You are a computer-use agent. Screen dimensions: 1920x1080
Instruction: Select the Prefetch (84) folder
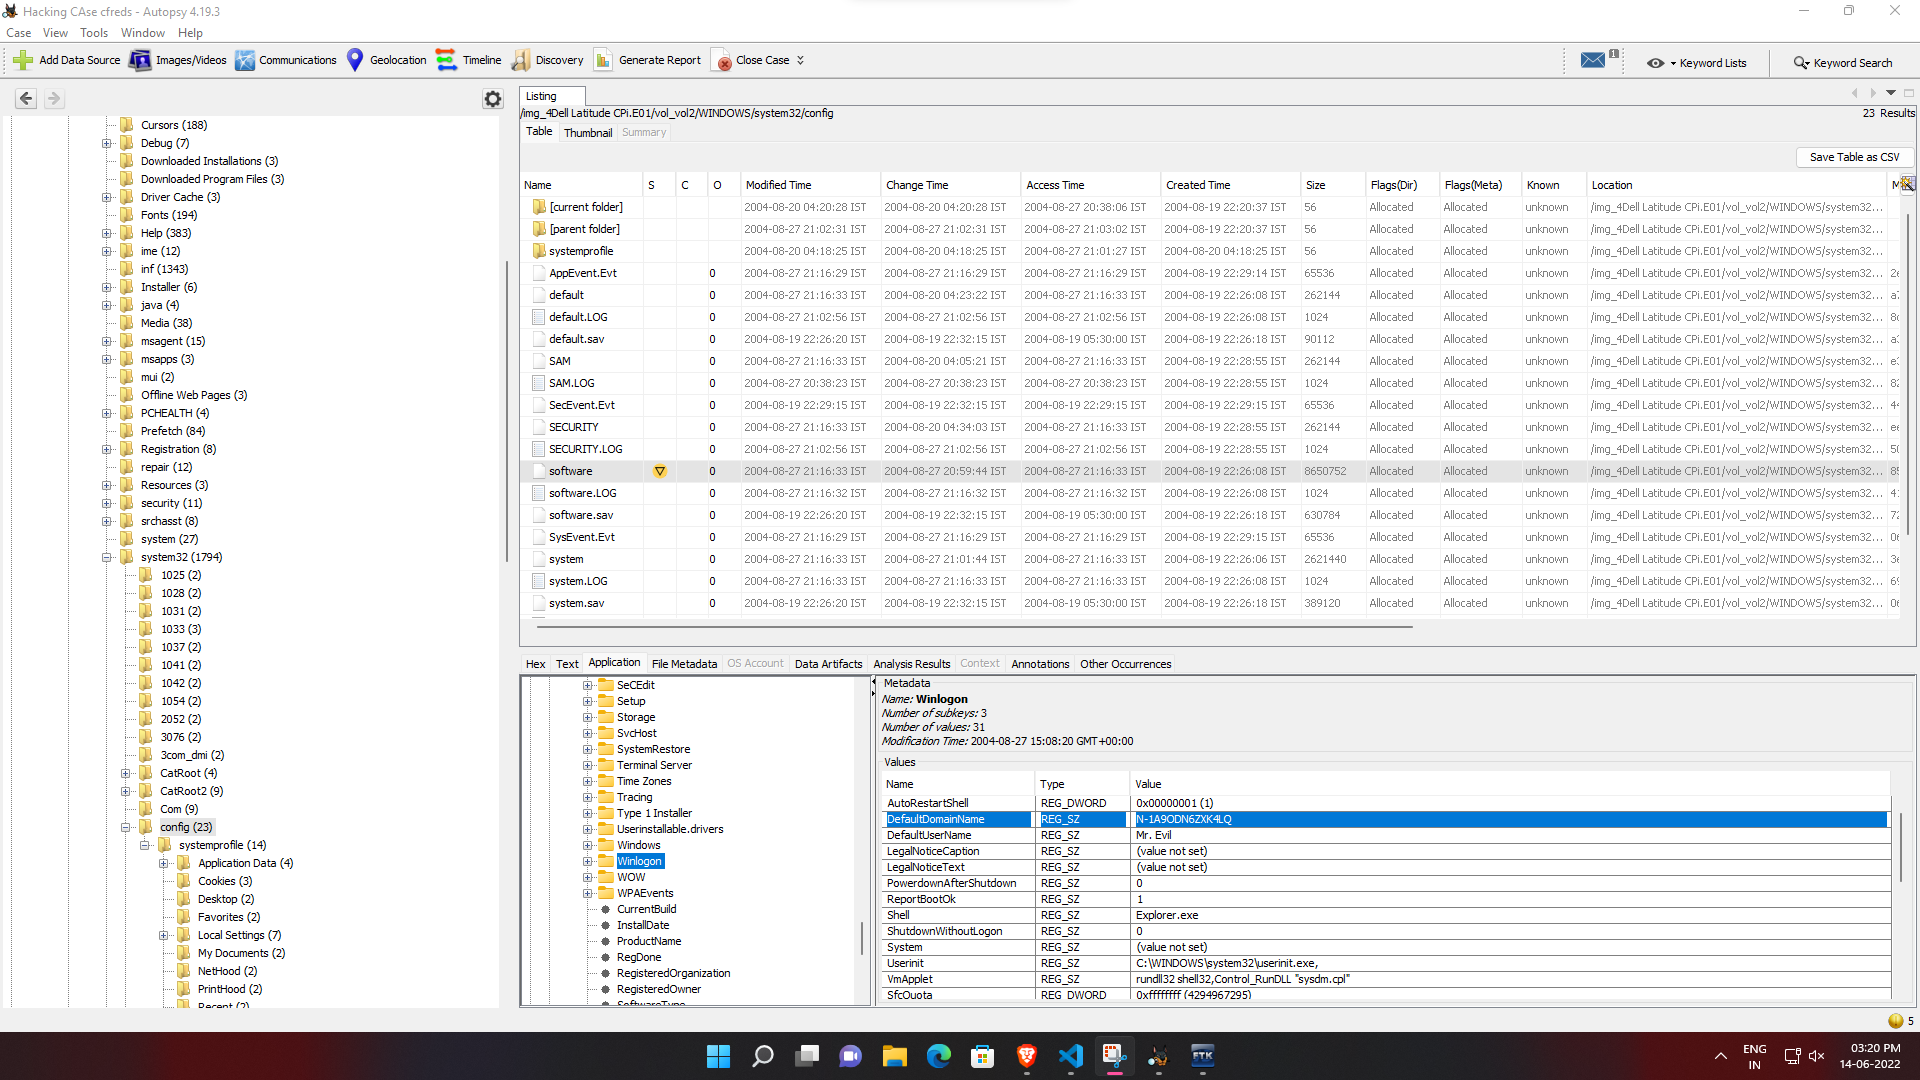(x=172, y=431)
